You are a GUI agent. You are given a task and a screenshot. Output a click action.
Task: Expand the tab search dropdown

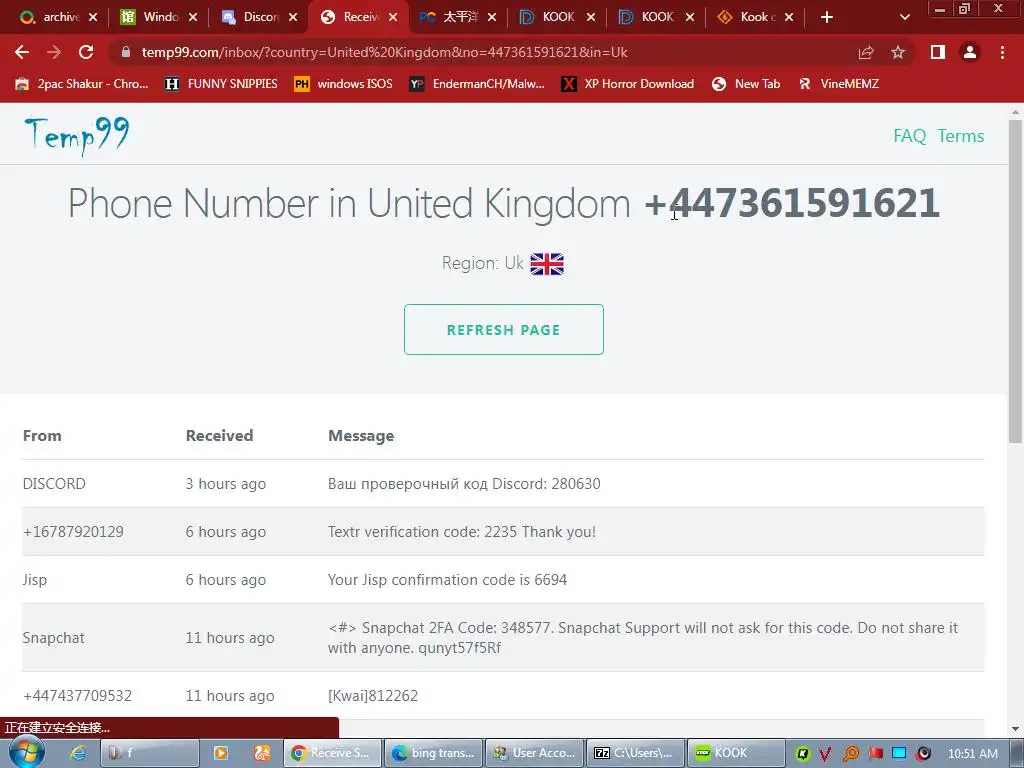point(904,17)
